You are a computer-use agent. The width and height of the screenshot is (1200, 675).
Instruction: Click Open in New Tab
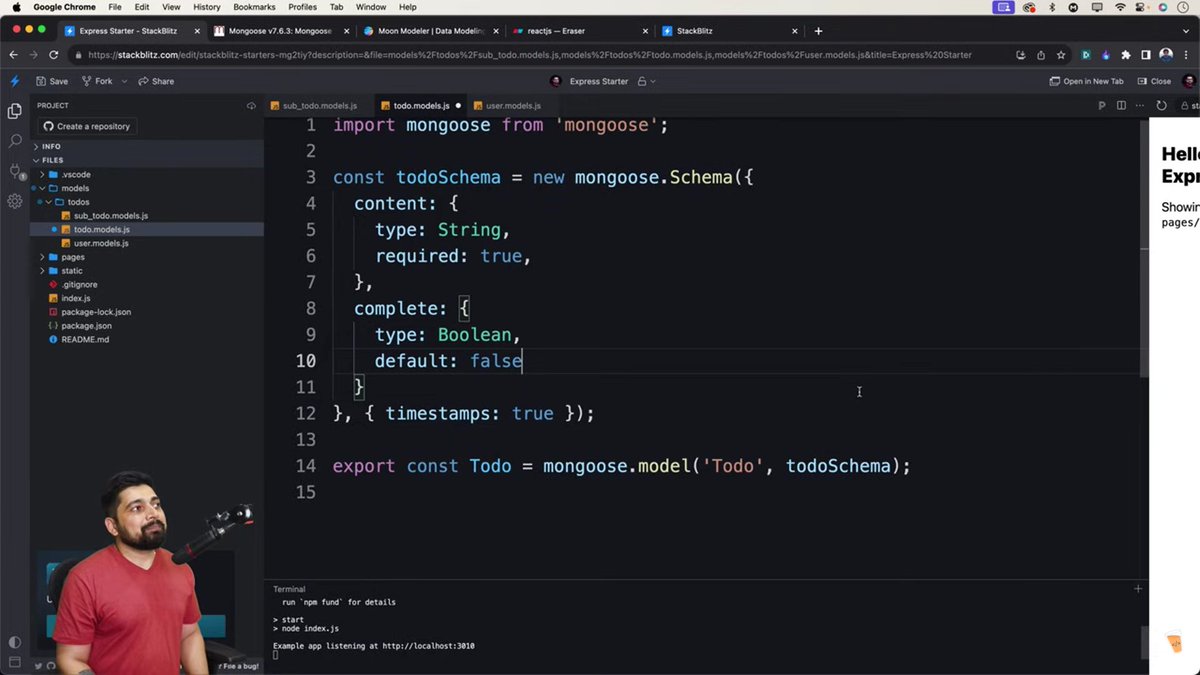[1086, 81]
